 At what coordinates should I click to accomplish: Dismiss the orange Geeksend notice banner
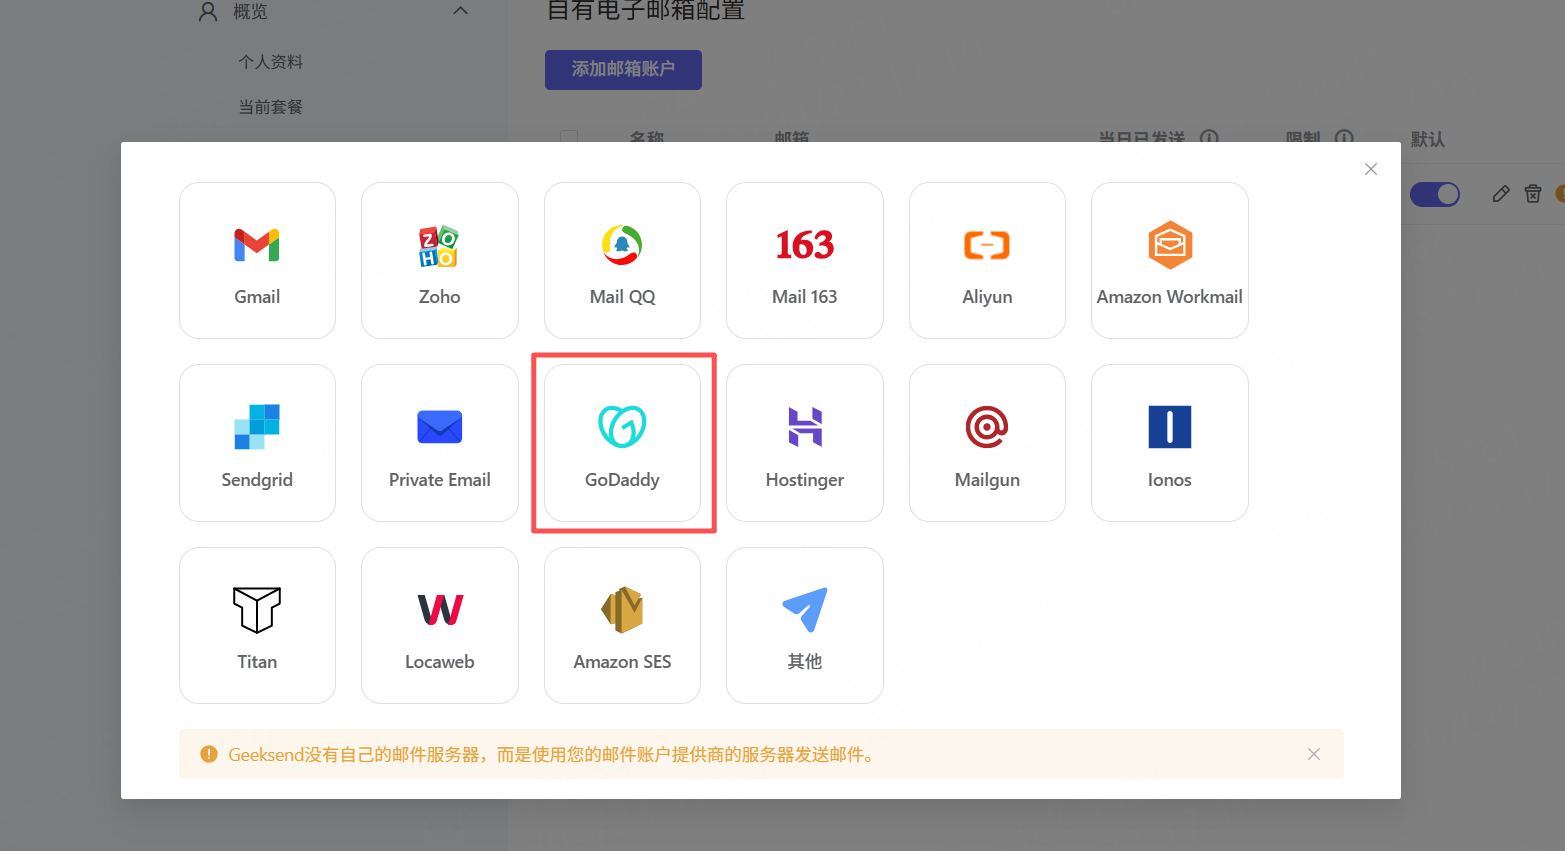[x=1313, y=754]
